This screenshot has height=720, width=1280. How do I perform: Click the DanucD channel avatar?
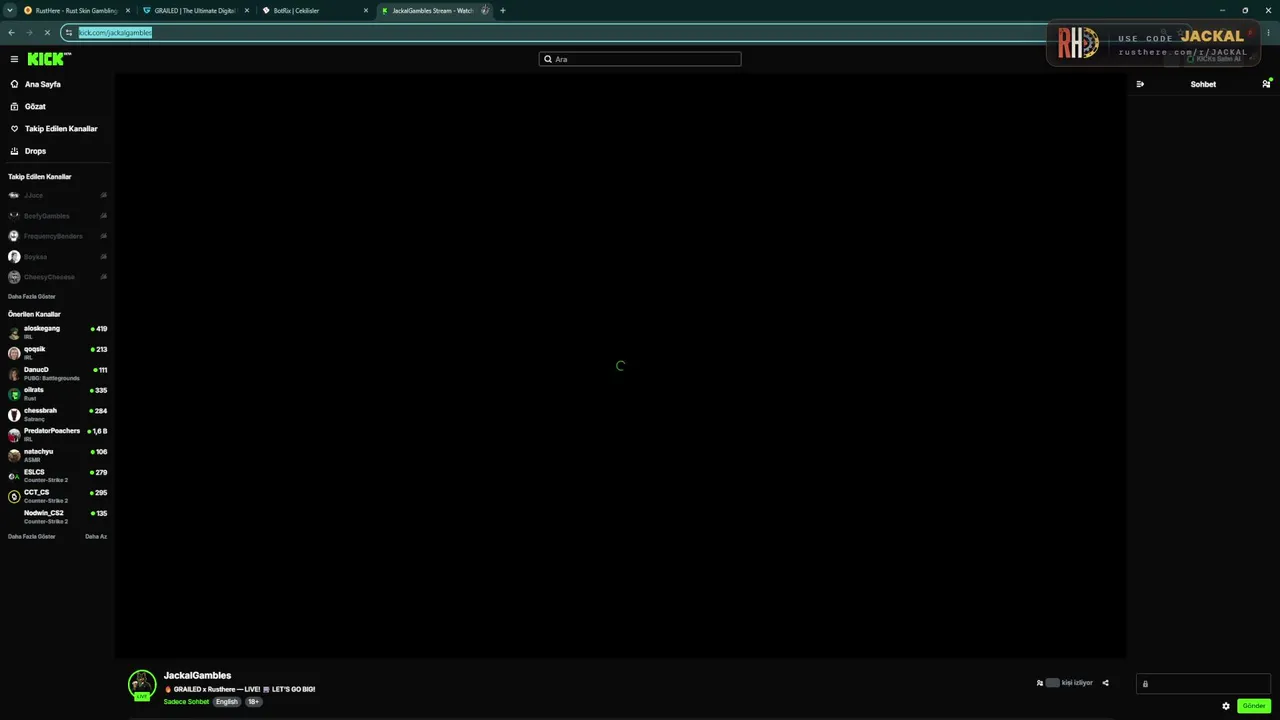[x=14, y=374]
